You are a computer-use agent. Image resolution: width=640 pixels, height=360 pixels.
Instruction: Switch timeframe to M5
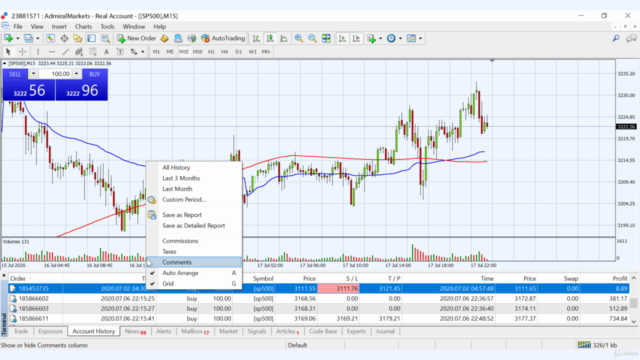click(170, 52)
